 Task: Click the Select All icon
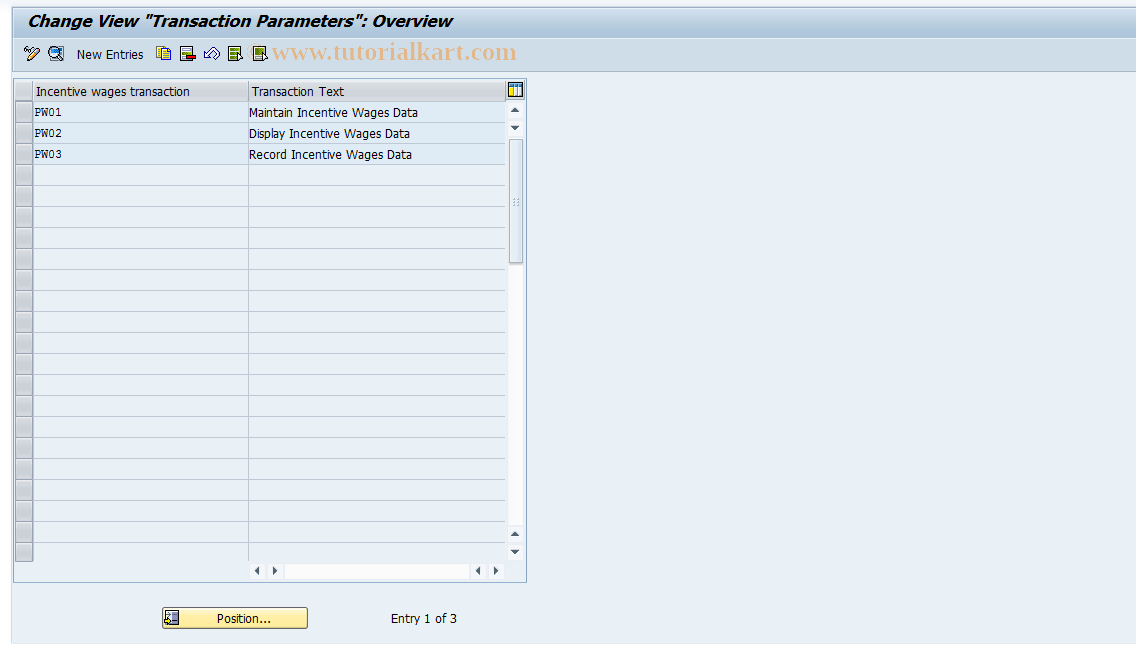235,54
